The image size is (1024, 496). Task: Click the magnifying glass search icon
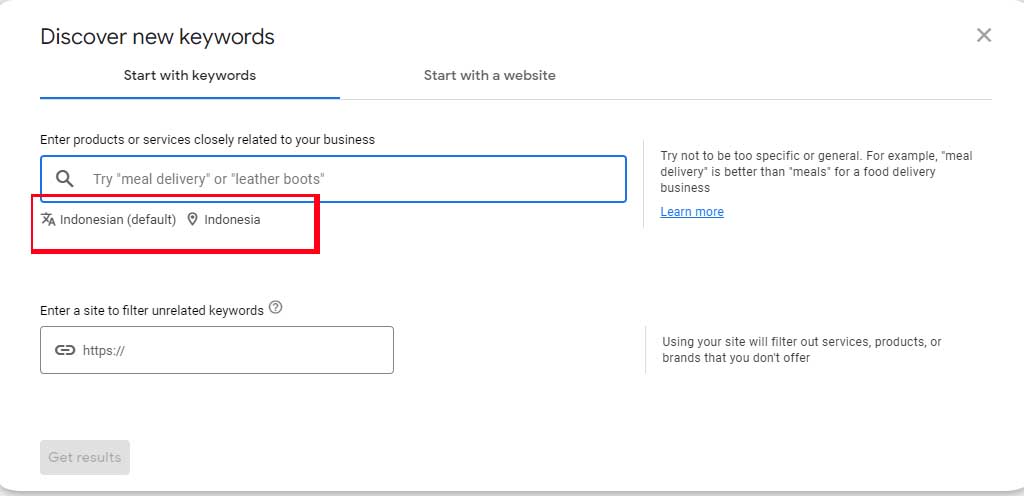(x=64, y=179)
